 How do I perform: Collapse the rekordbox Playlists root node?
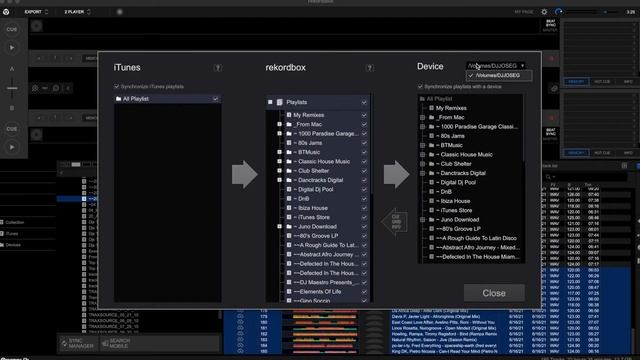(270, 102)
